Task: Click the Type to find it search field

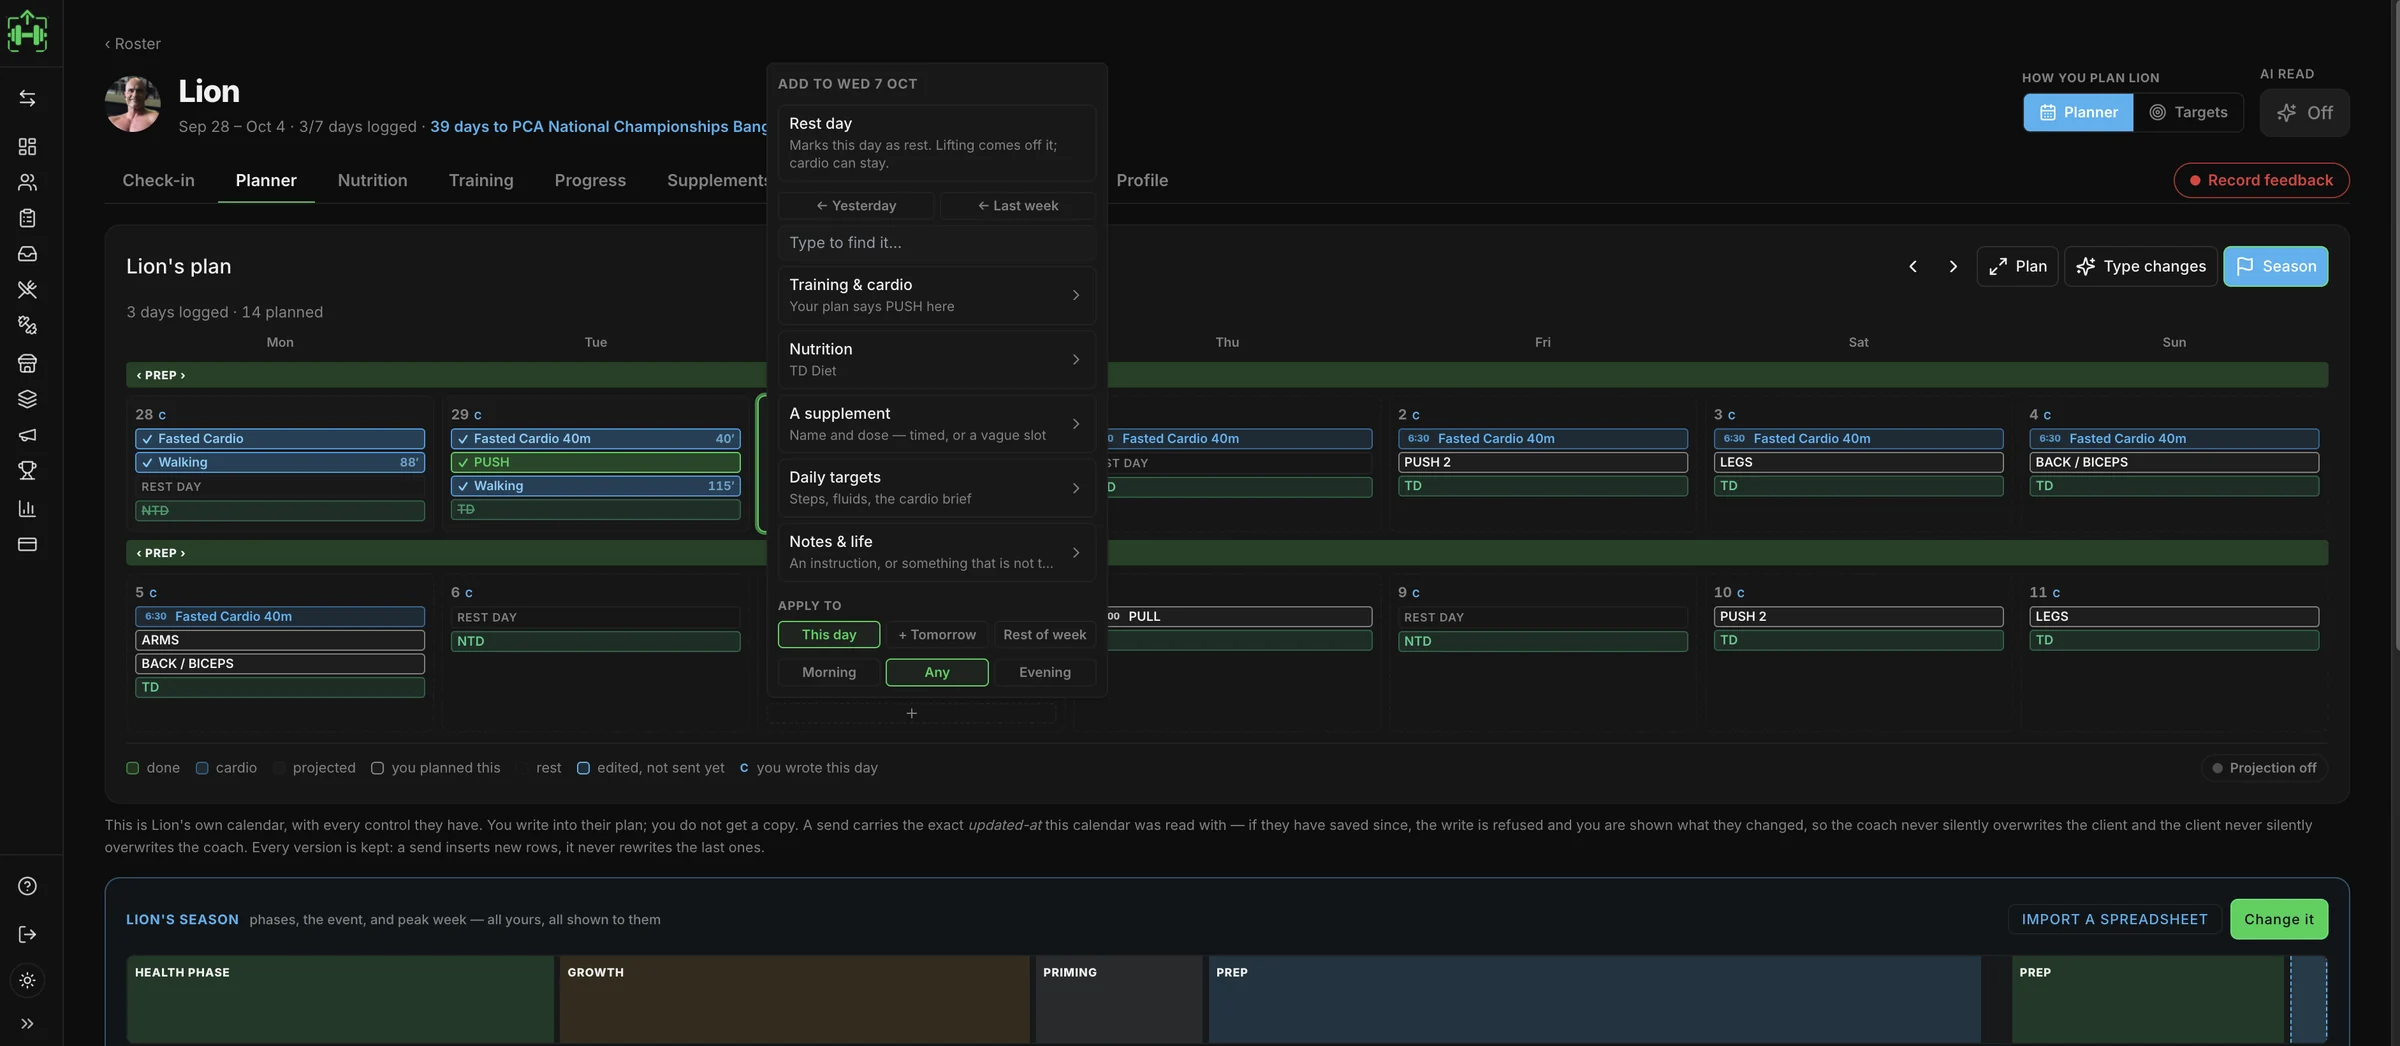Action: [x=937, y=243]
